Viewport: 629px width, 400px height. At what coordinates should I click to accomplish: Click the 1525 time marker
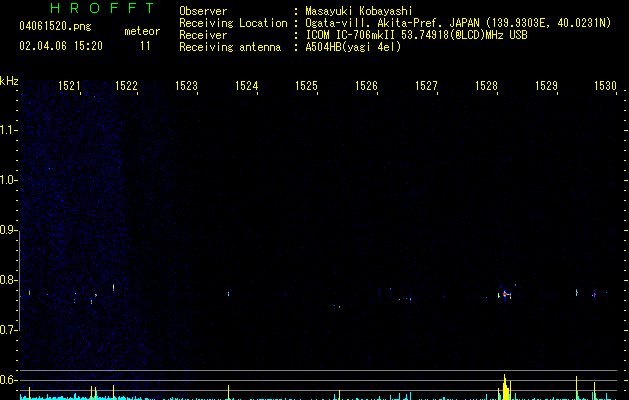[306, 86]
